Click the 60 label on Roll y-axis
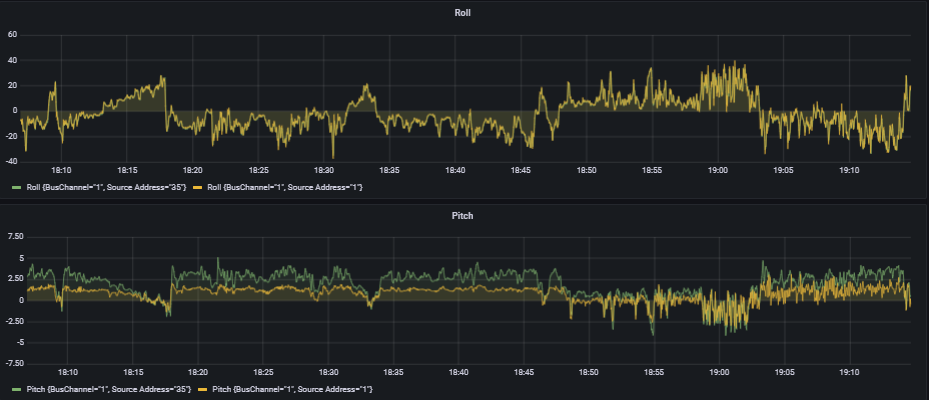This screenshot has width=929, height=400. (12, 35)
